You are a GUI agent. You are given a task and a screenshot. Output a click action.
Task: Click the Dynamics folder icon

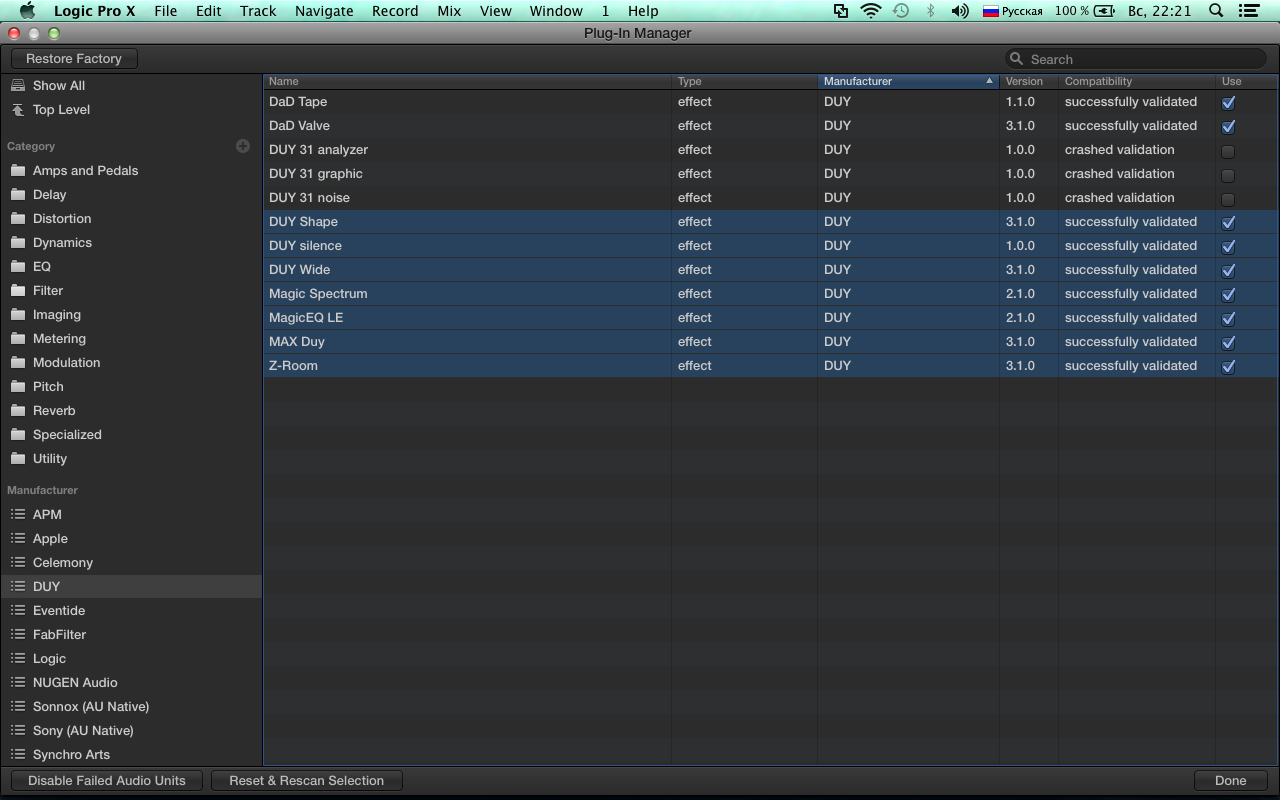(x=18, y=243)
